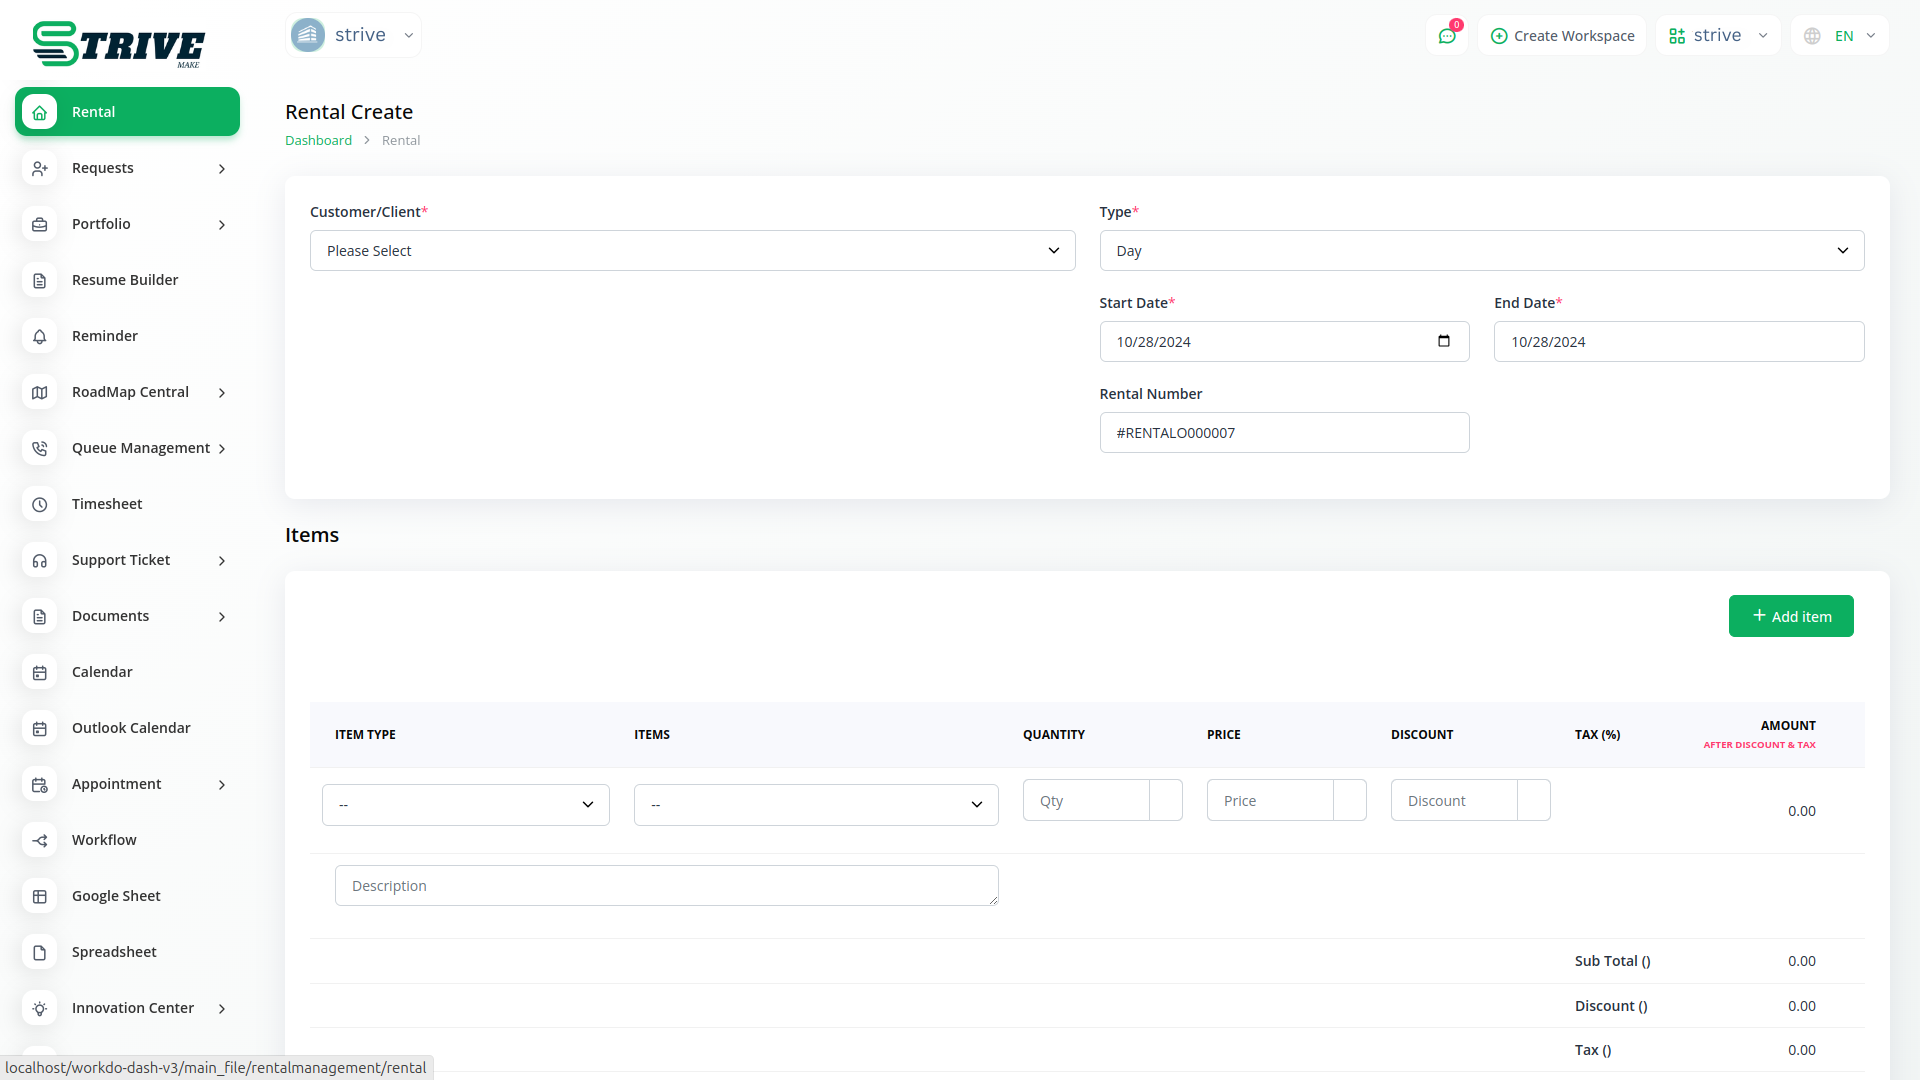Click the Timesheet clock icon

[x=40, y=505]
